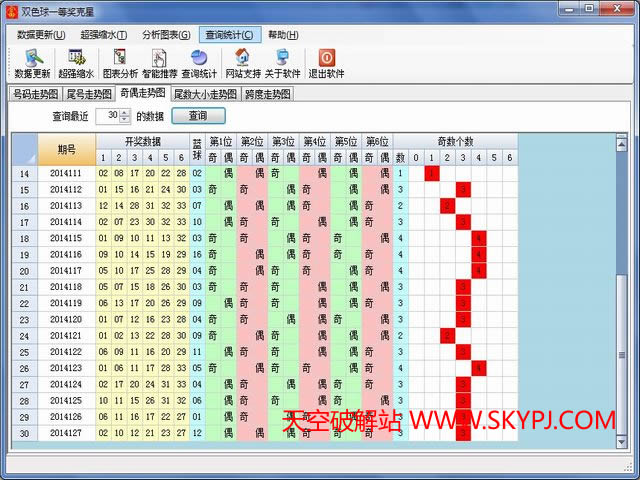The width and height of the screenshot is (640, 480).
Task: Launch the 智能推荐 tool
Action: point(159,63)
